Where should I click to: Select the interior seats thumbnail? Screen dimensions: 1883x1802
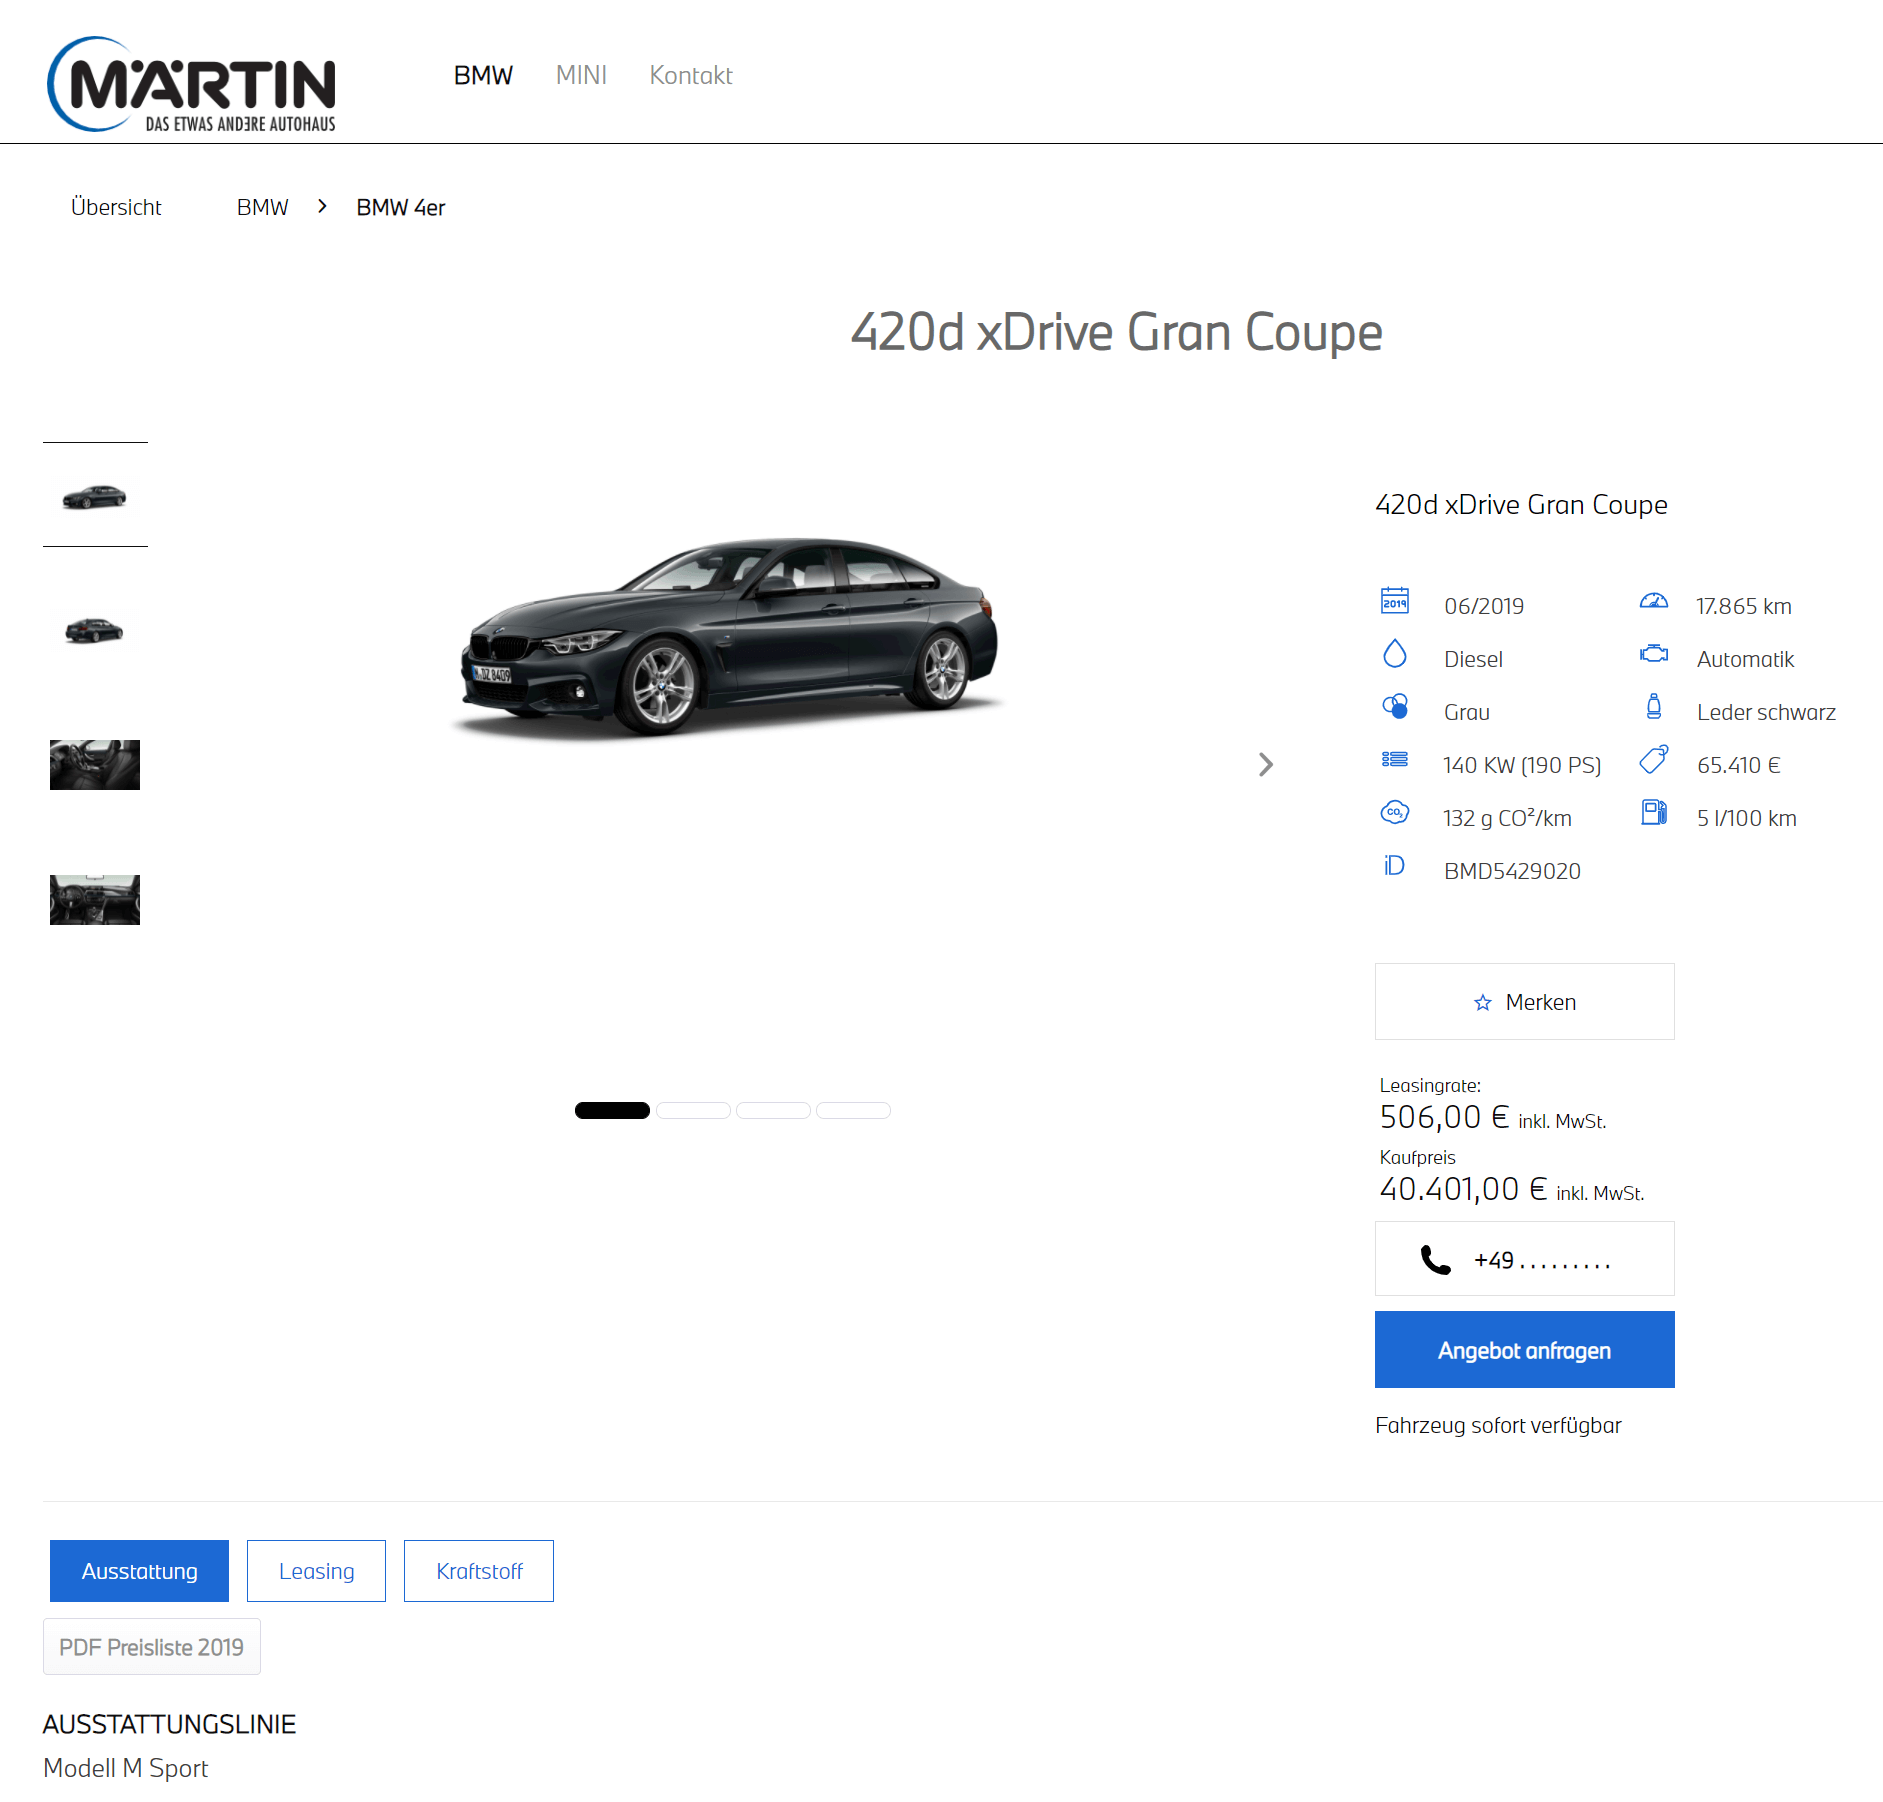point(95,765)
